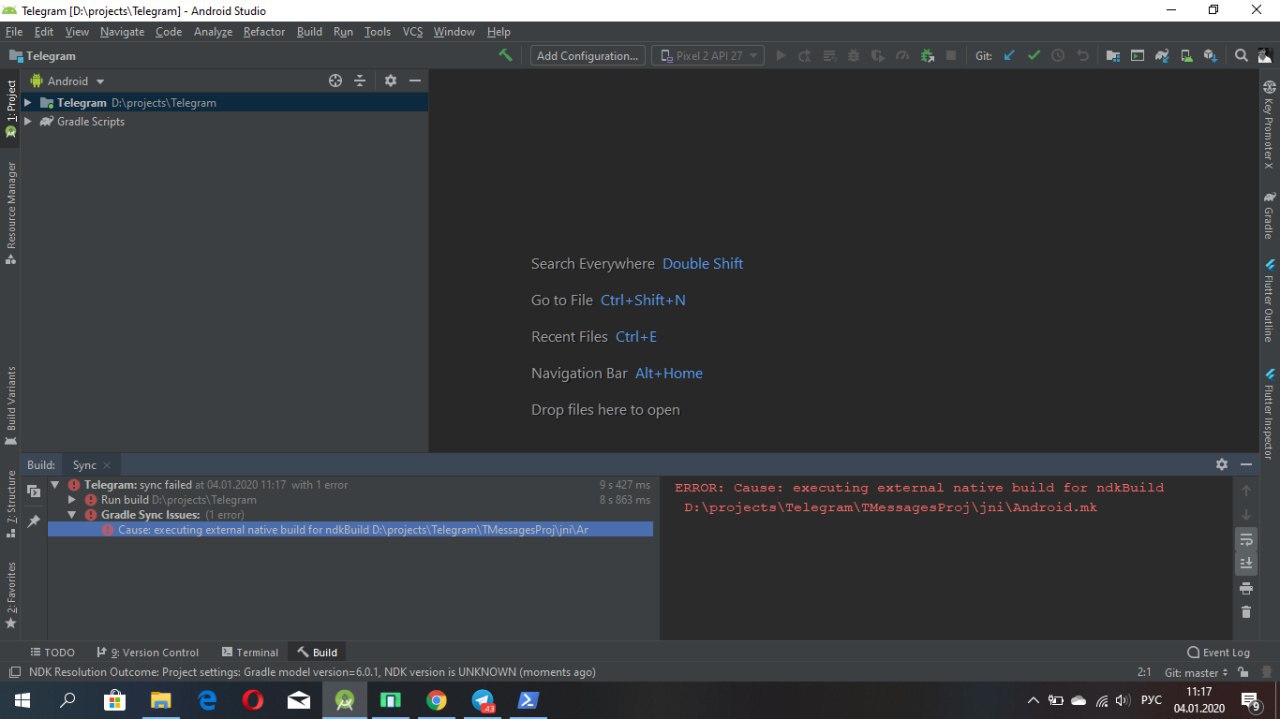
Task: Open the Refactor menu
Action: pyautogui.click(x=264, y=32)
